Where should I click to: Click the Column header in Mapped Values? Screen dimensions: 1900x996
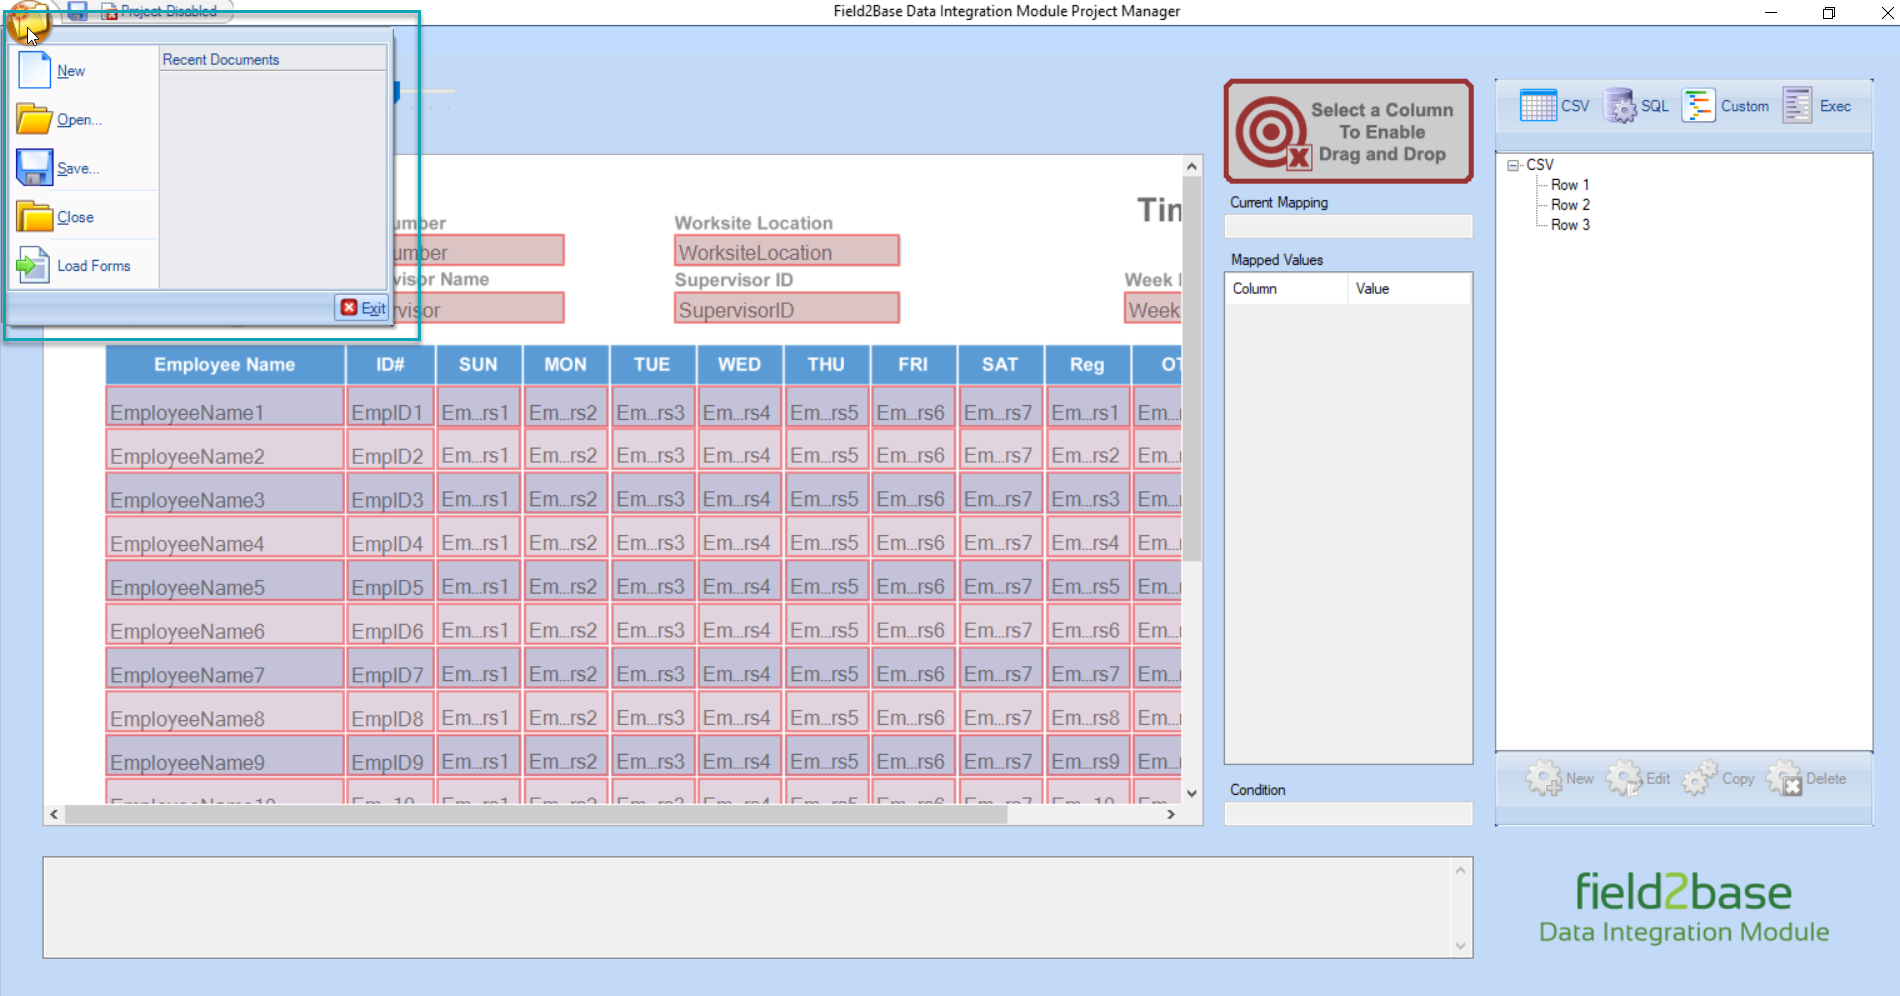[x=1287, y=289]
